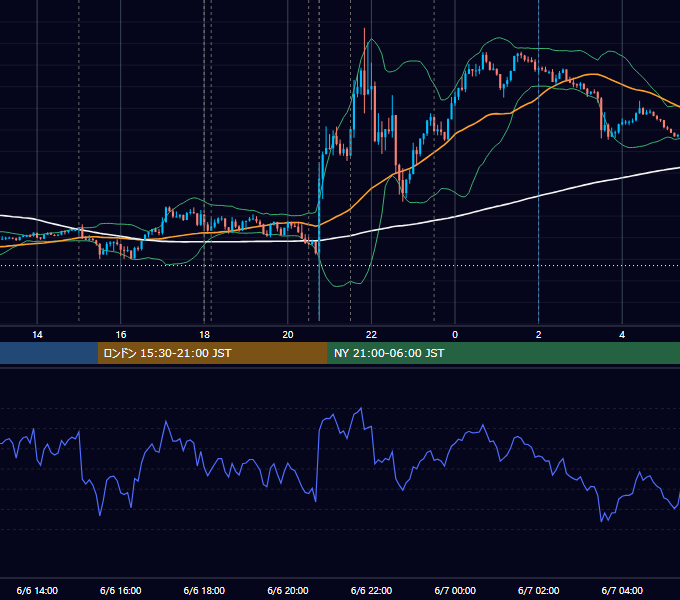Click the '20' hour label on price chart axis
The image size is (680, 600).
[x=288, y=335]
